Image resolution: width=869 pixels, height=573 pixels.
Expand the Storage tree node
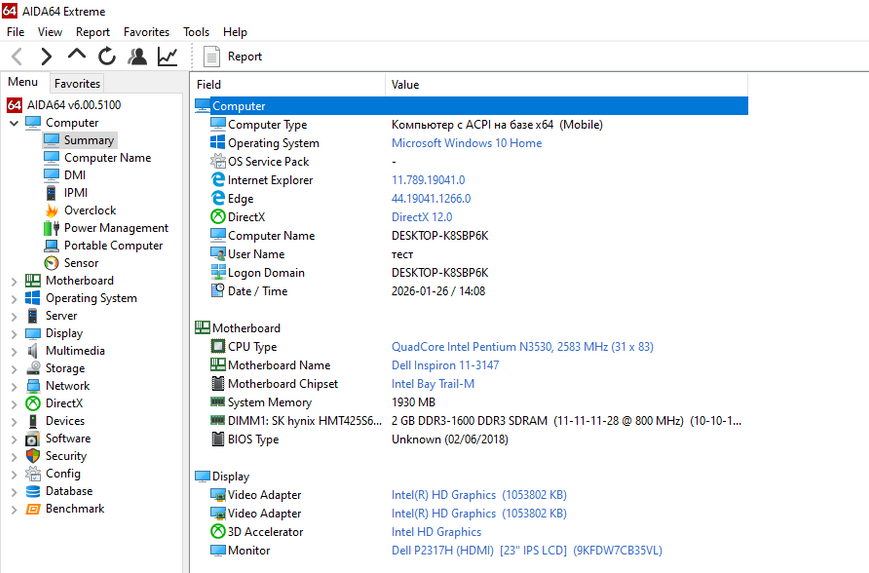pos(14,369)
